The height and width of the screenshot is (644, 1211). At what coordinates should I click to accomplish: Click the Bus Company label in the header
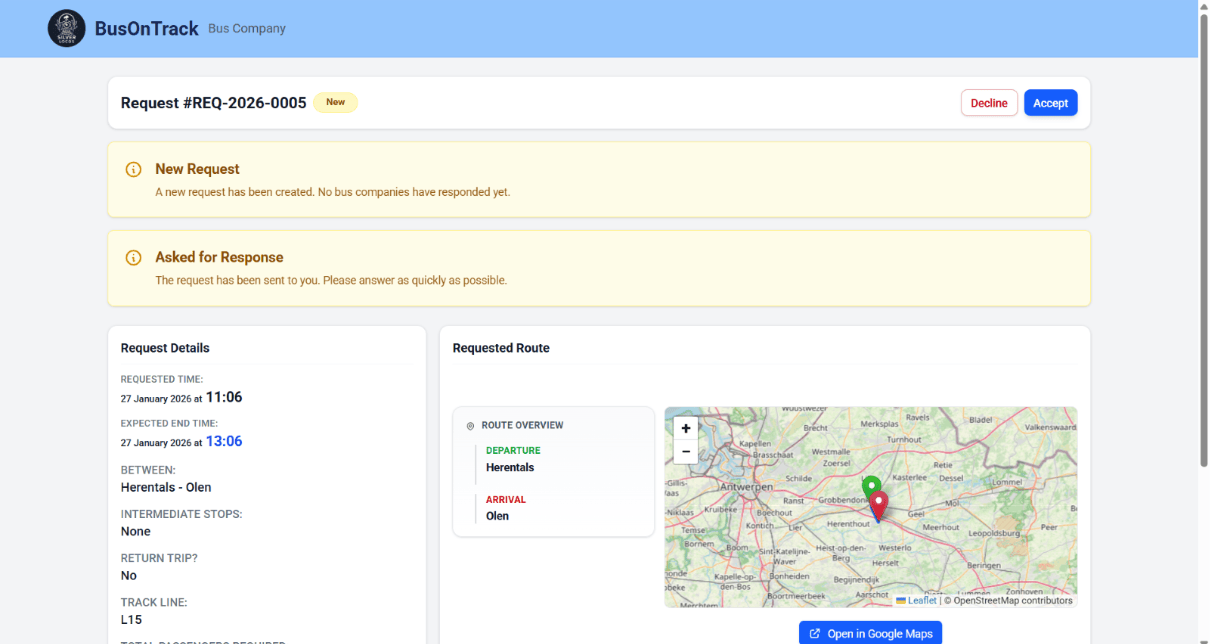click(247, 29)
